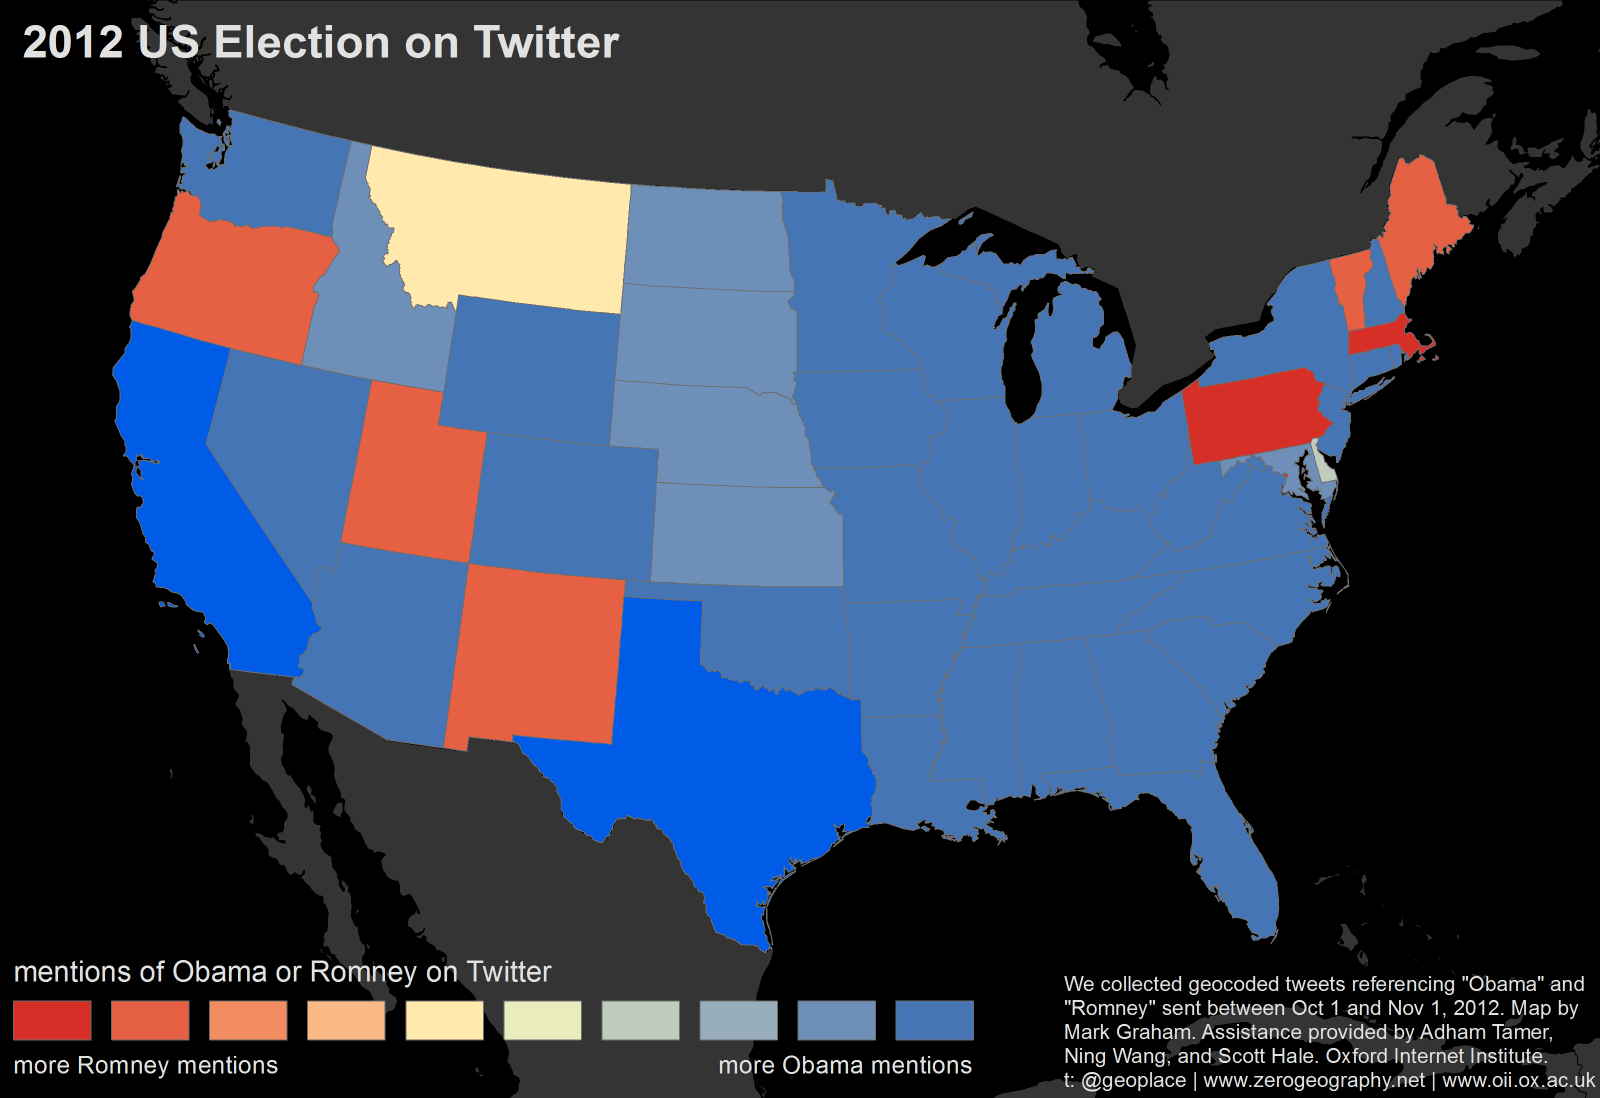Click the orange Oregon state
Viewport: 1600px width, 1098px height.
235,285
